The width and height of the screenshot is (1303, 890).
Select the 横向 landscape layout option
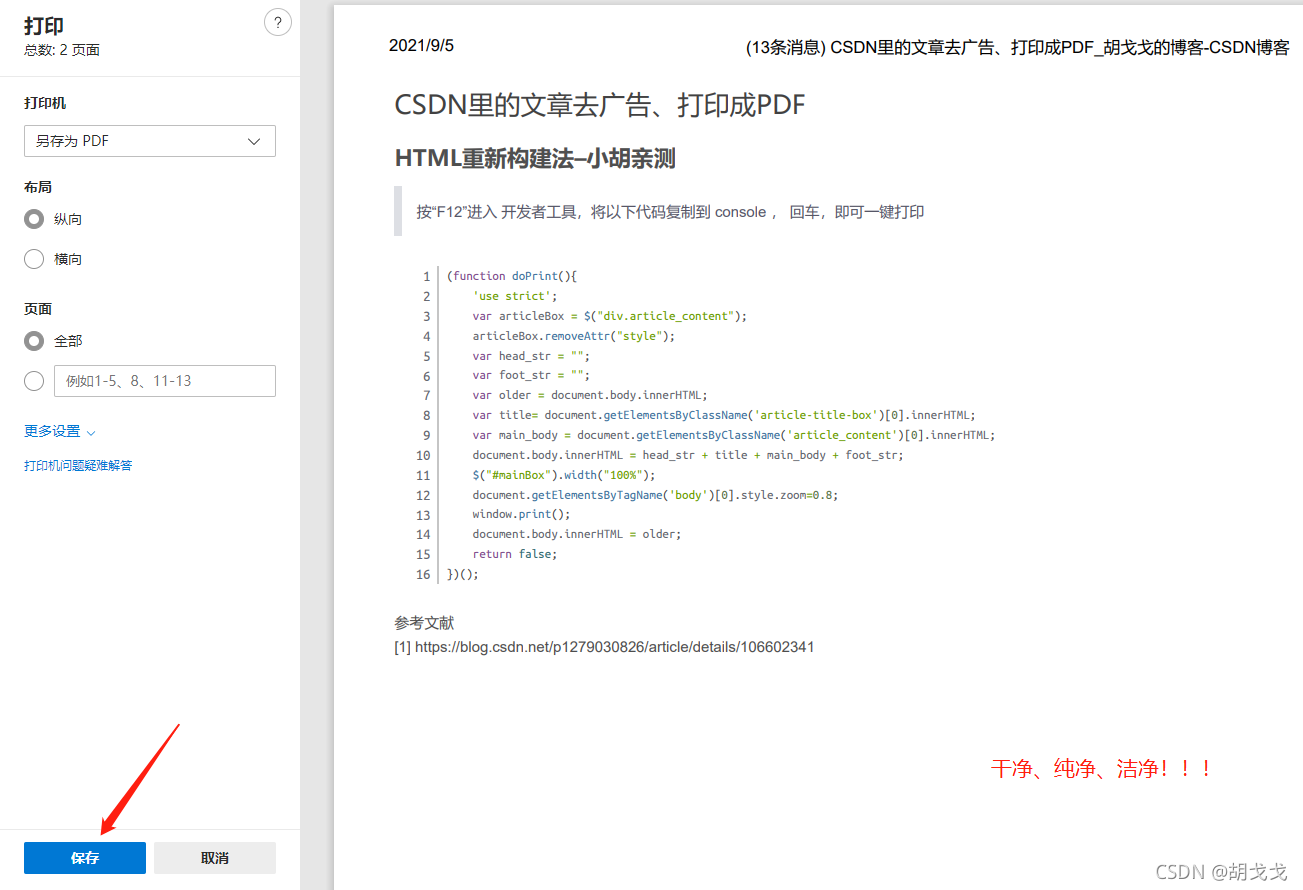coord(34,259)
